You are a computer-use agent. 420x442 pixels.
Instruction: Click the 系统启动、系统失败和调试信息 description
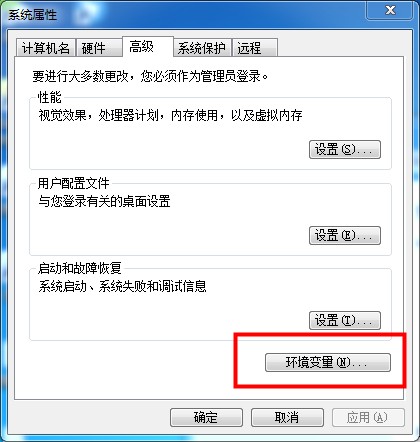click(122, 286)
